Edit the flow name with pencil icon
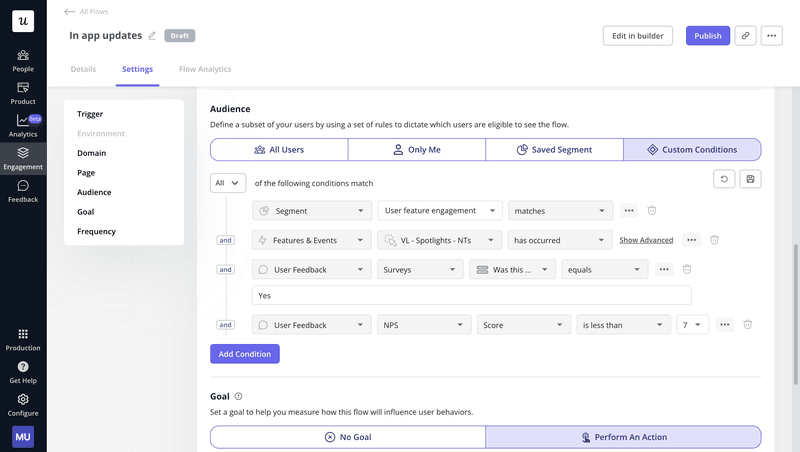This screenshot has height=452, width=800. pyautogui.click(x=152, y=36)
